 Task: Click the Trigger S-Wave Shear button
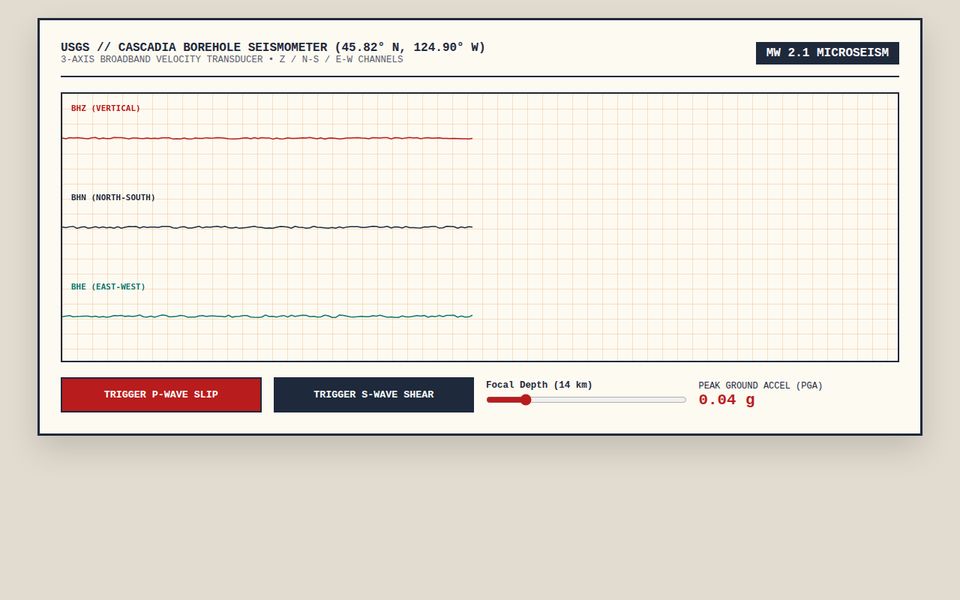tap(373, 395)
